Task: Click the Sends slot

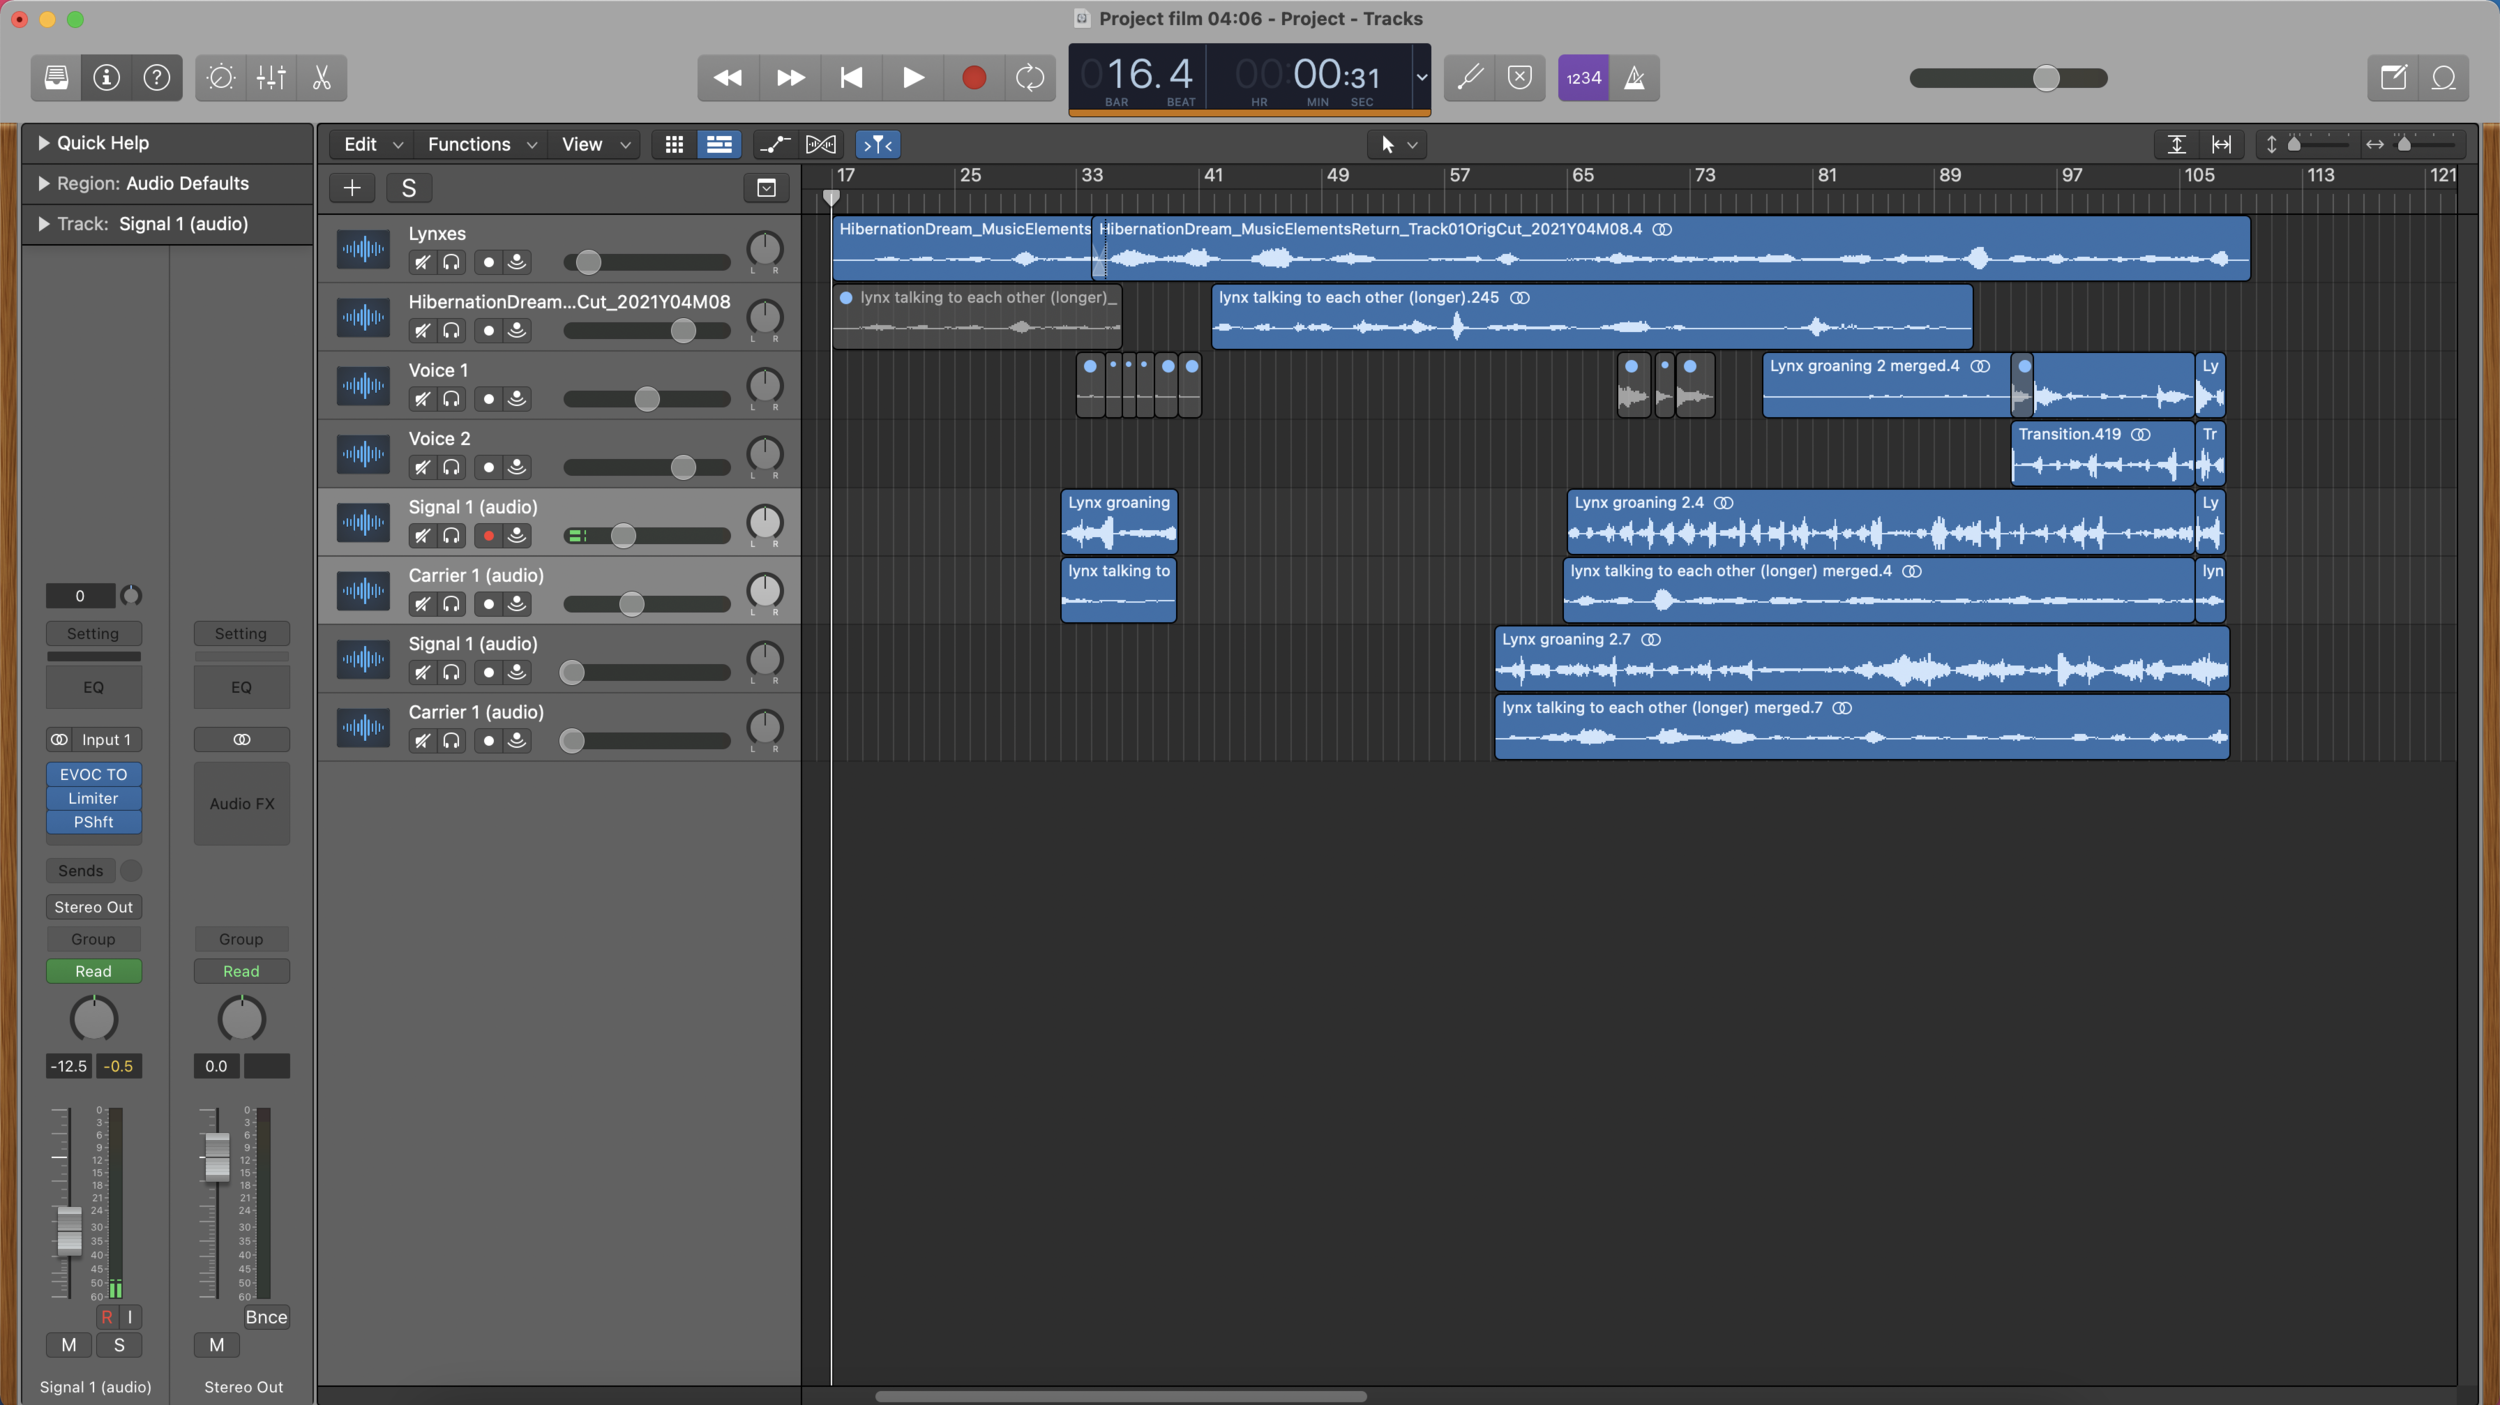Action: tap(80, 871)
